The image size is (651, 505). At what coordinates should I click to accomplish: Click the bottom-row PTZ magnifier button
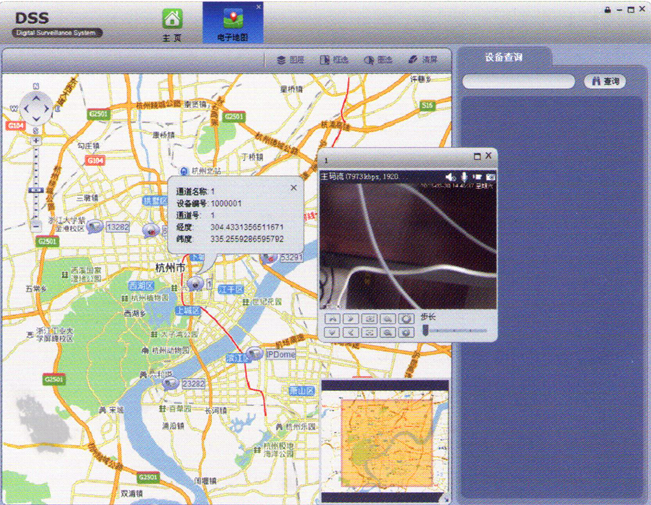[388, 332]
